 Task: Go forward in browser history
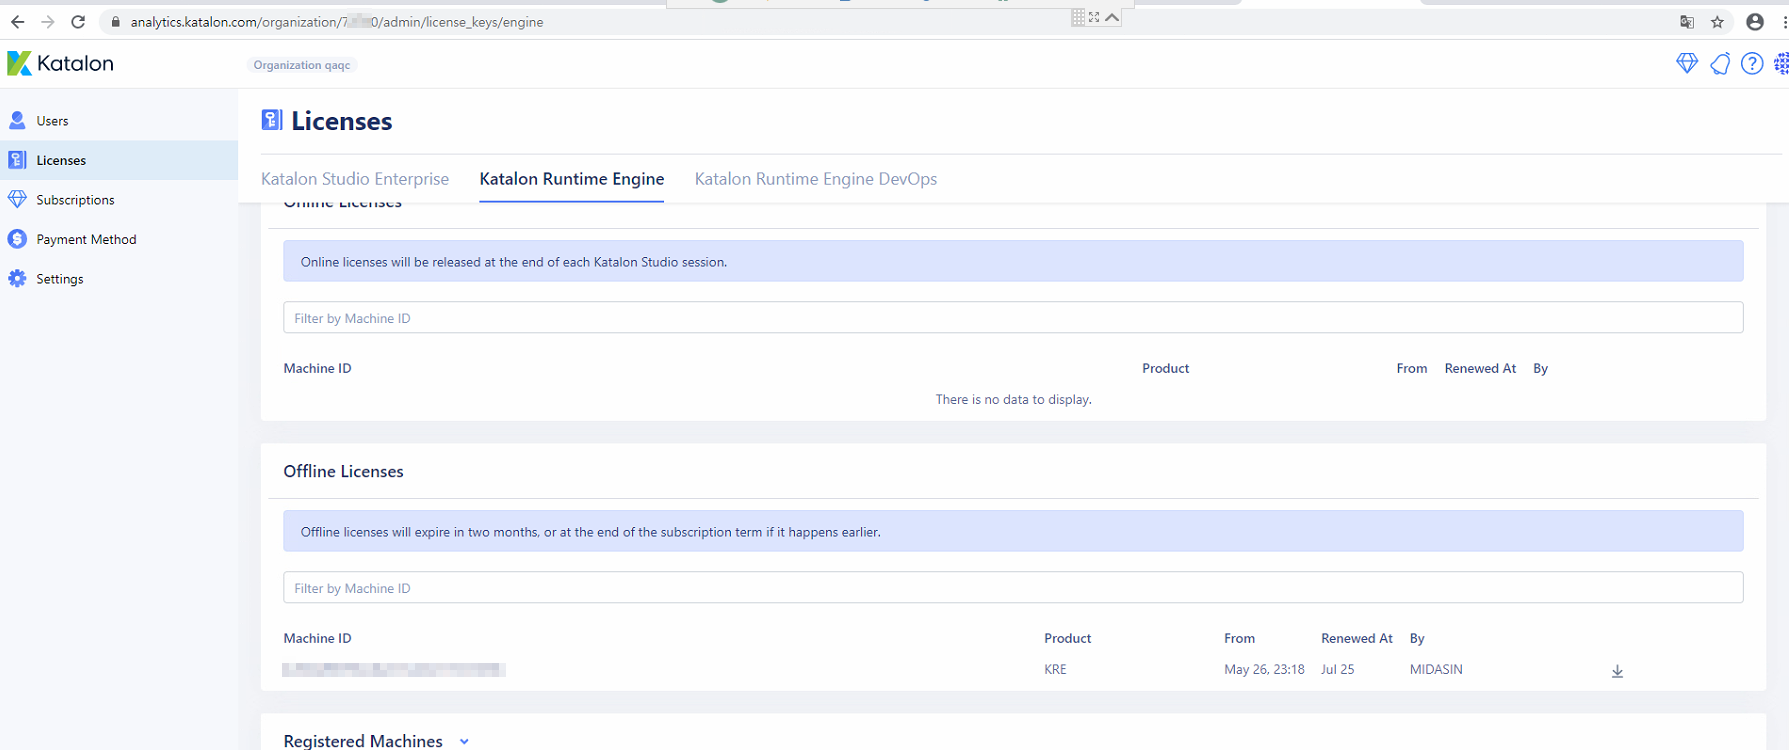pyautogui.click(x=47, y=22)
